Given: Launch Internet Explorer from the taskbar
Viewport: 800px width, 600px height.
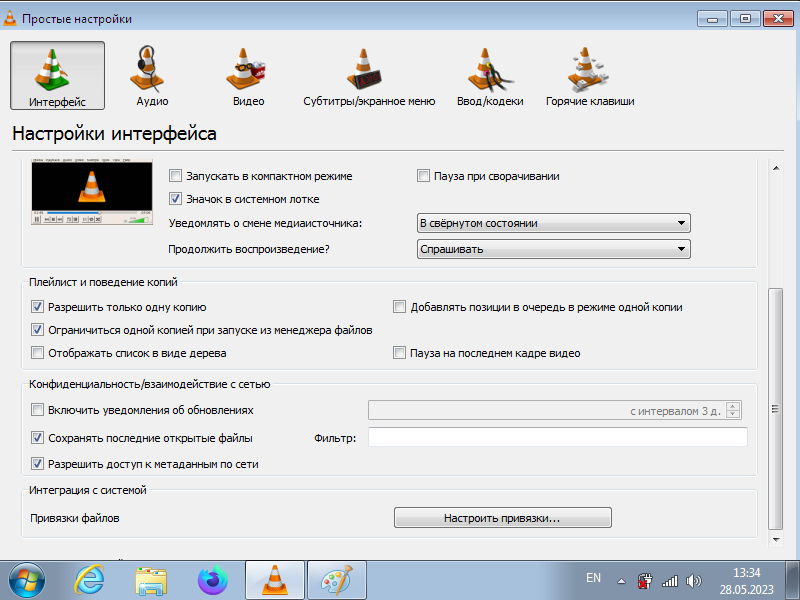Looking at the screenshot, I should (x=89, y=580).
